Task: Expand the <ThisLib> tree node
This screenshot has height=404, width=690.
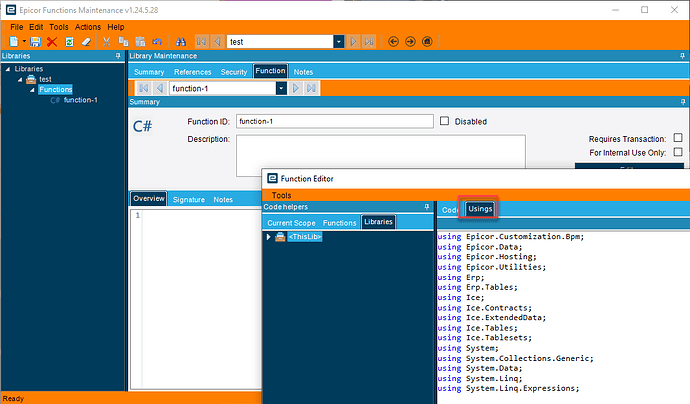Action: click(x=268, y=237)
